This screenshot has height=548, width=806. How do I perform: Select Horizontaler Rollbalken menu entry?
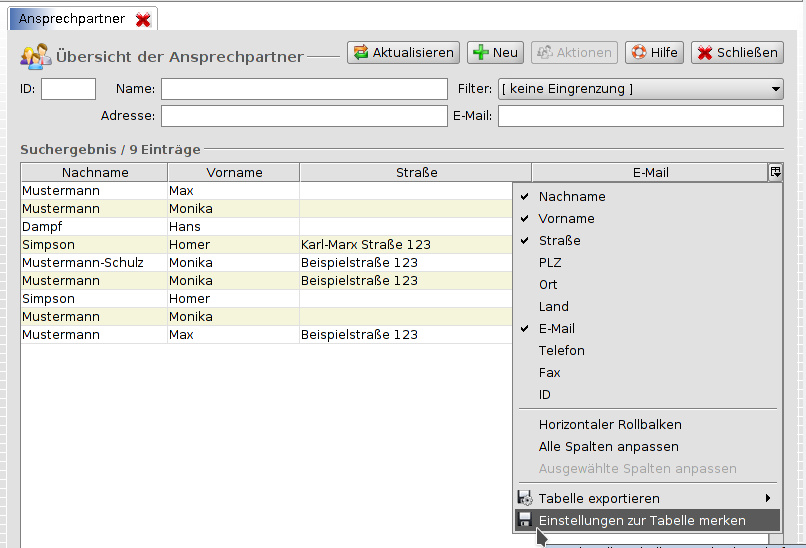point(610,425)
